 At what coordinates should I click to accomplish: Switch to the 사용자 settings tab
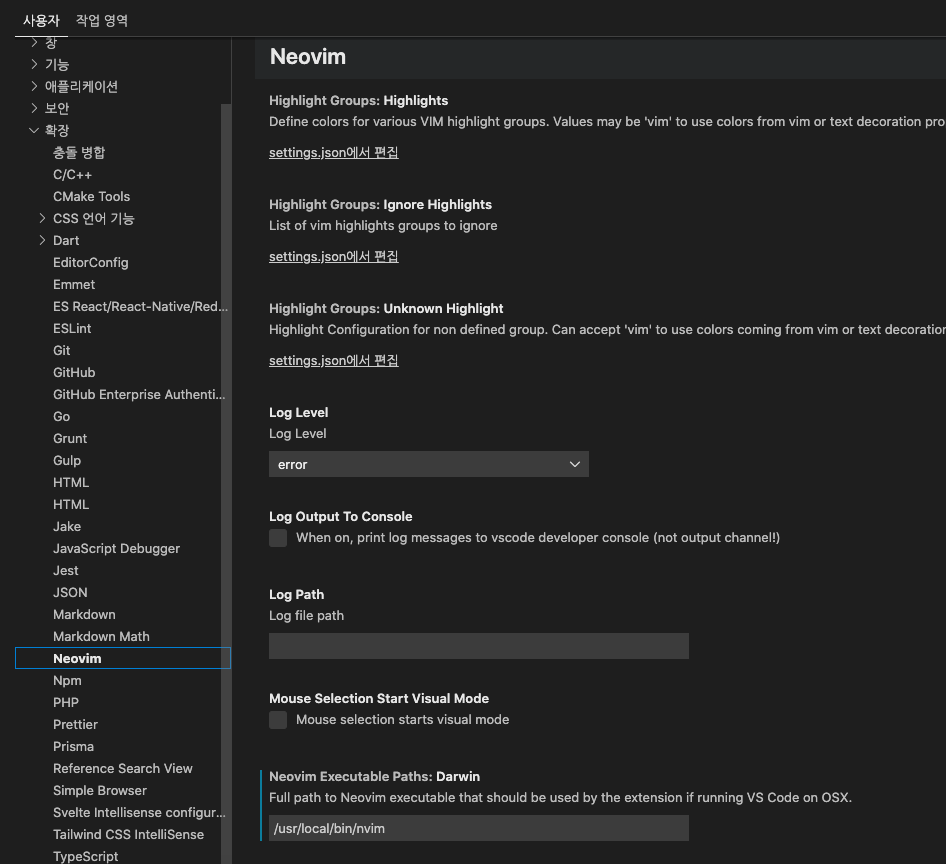(x=41, y=21)
